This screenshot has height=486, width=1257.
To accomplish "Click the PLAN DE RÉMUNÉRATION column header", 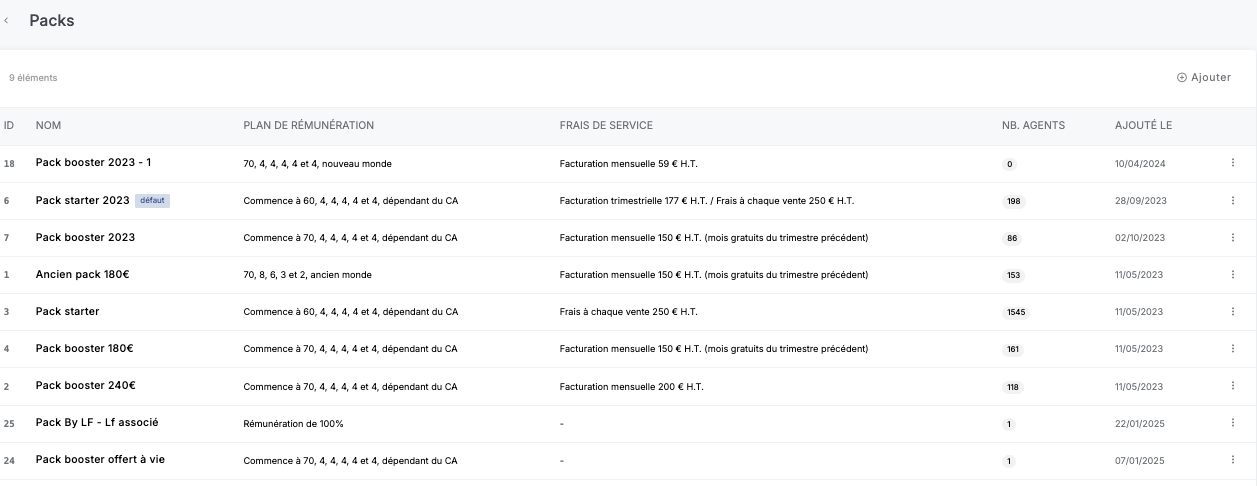I will click(x=308, y=126).
